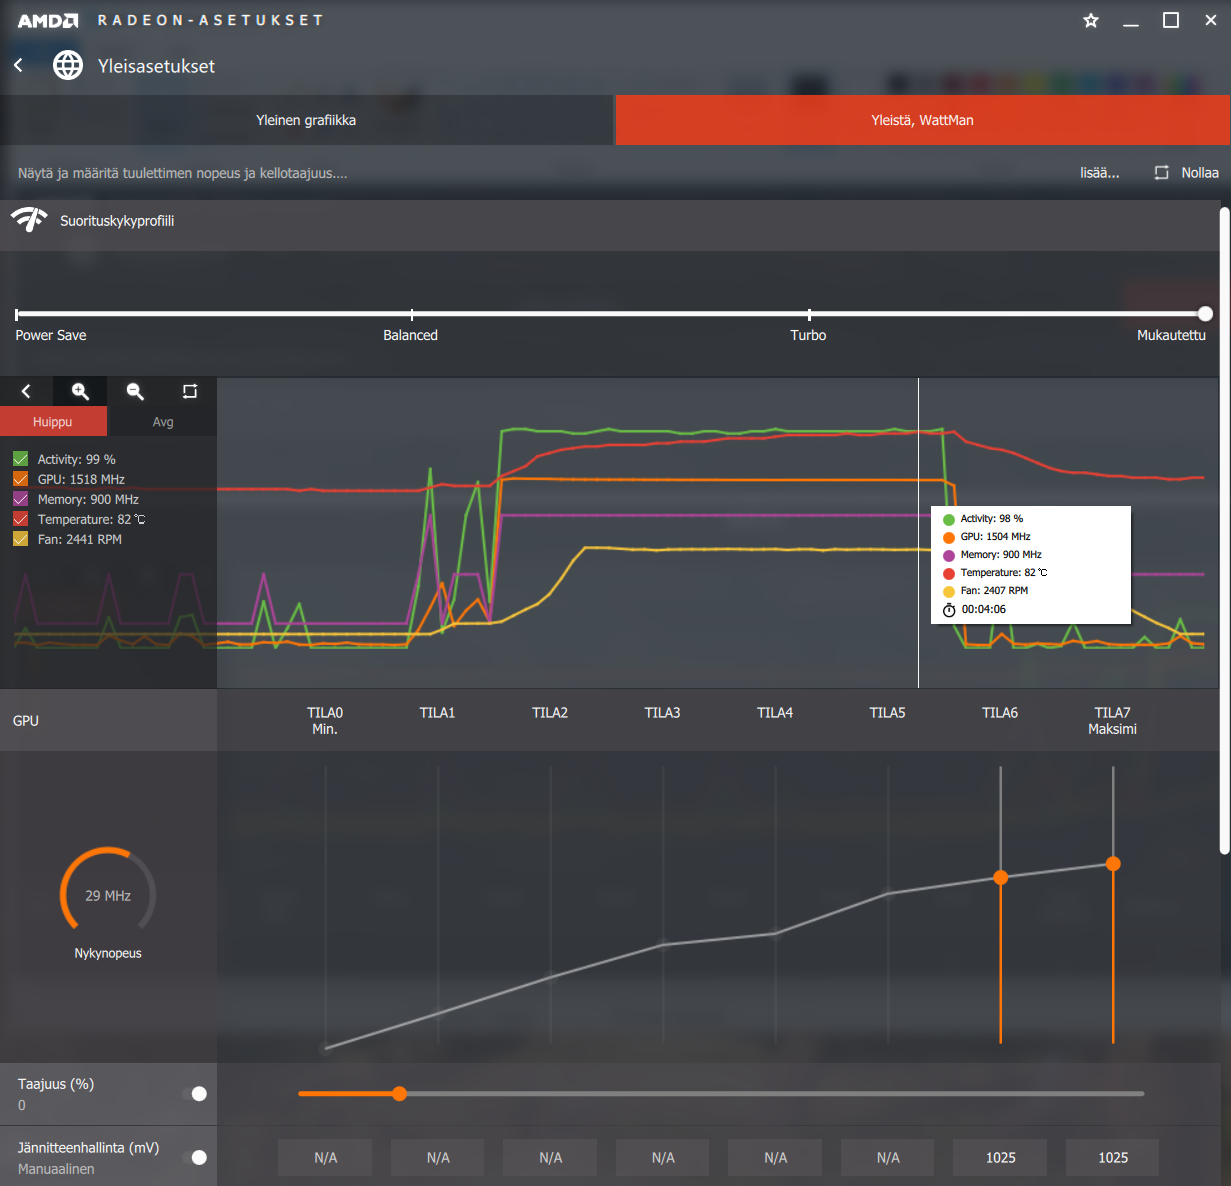1231x1186 pixels.
Task: Toggle the Activity graph checkbox
Action: click(x=20, y=459)
